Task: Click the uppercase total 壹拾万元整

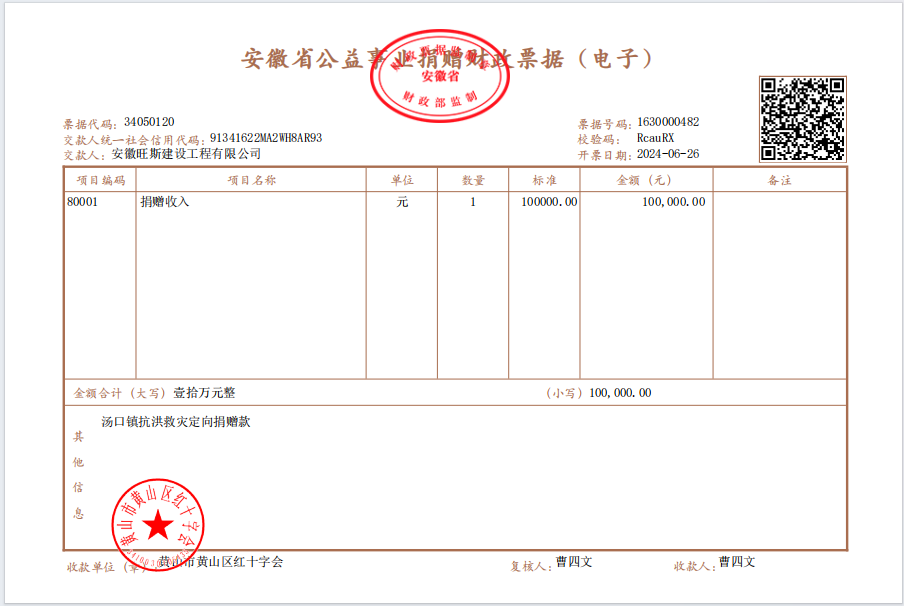Action: (204, 393)
